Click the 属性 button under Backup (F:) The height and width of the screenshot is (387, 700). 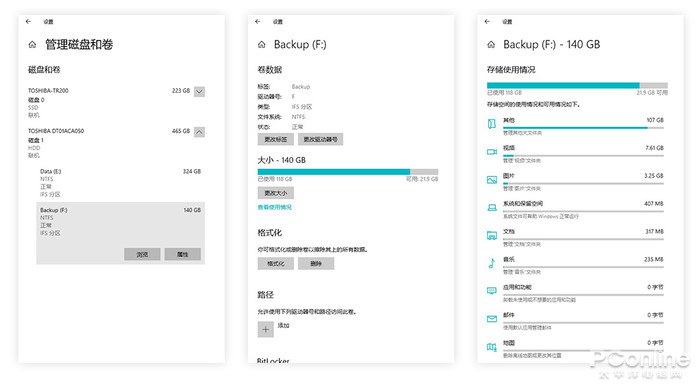[x=183, y=254]
